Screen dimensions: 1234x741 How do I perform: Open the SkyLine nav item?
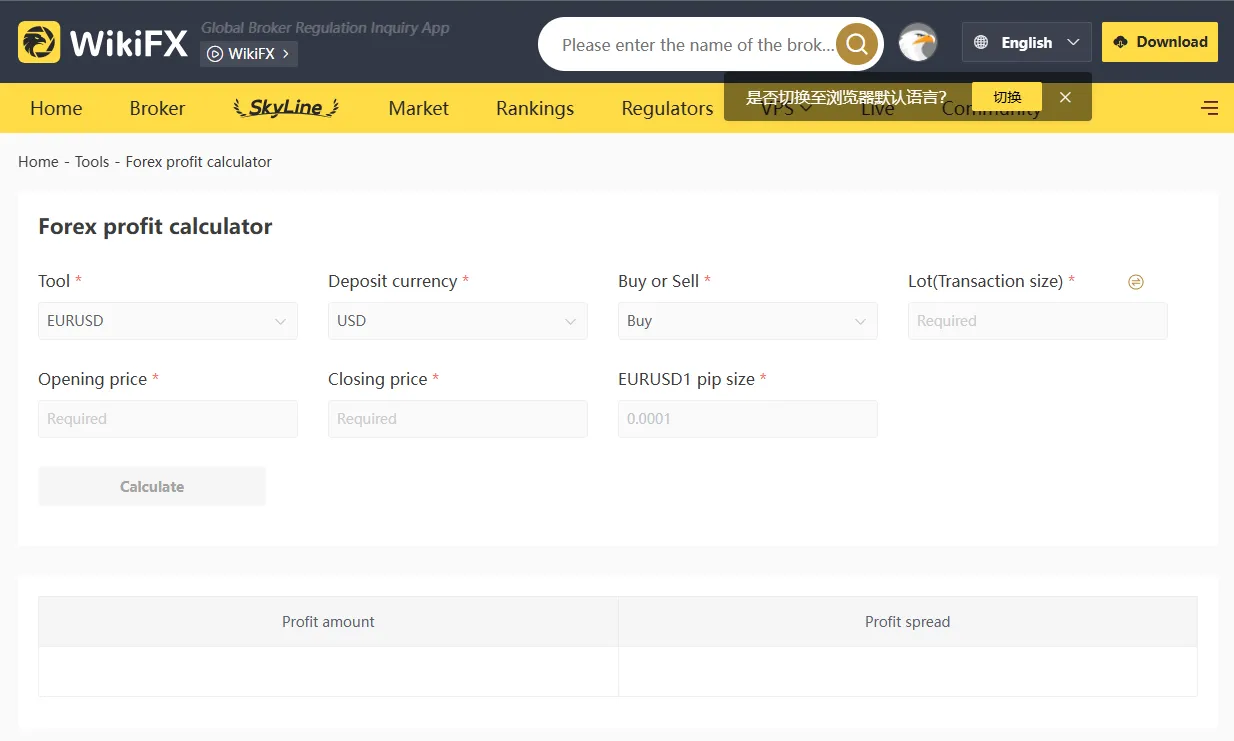(286, 108)
